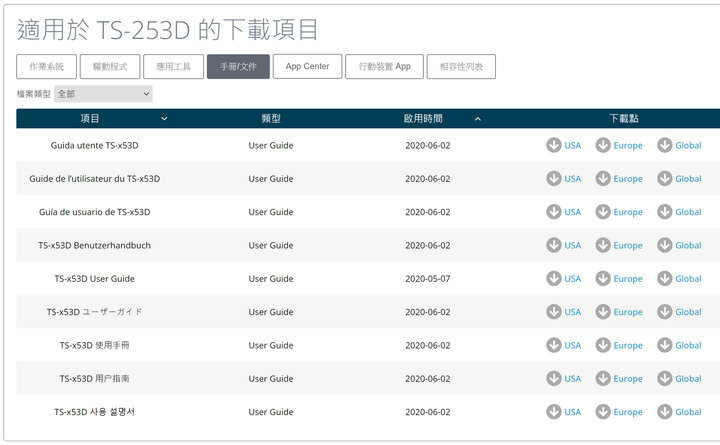Click the 2020-05-07 date cell
The image size is (720, 445).
click(428, 278)
